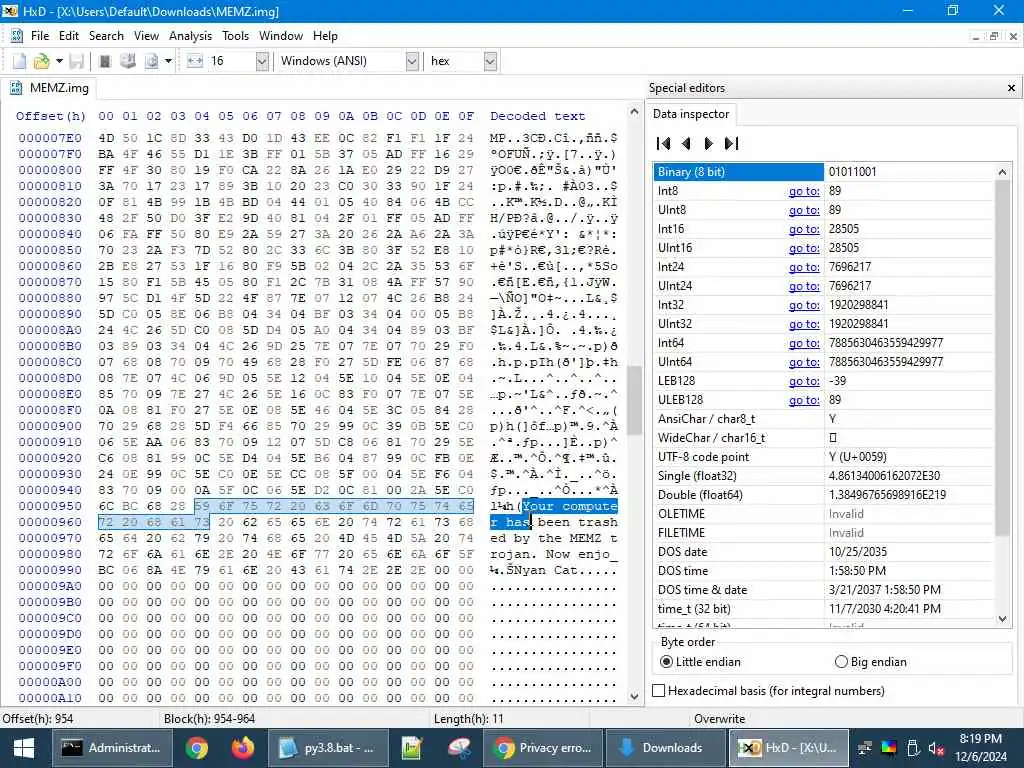Image resolution: width=1024 pixels, height=768 pixels.
Task: Open Google Chrome from taskbar
Action: pos(196,748)
